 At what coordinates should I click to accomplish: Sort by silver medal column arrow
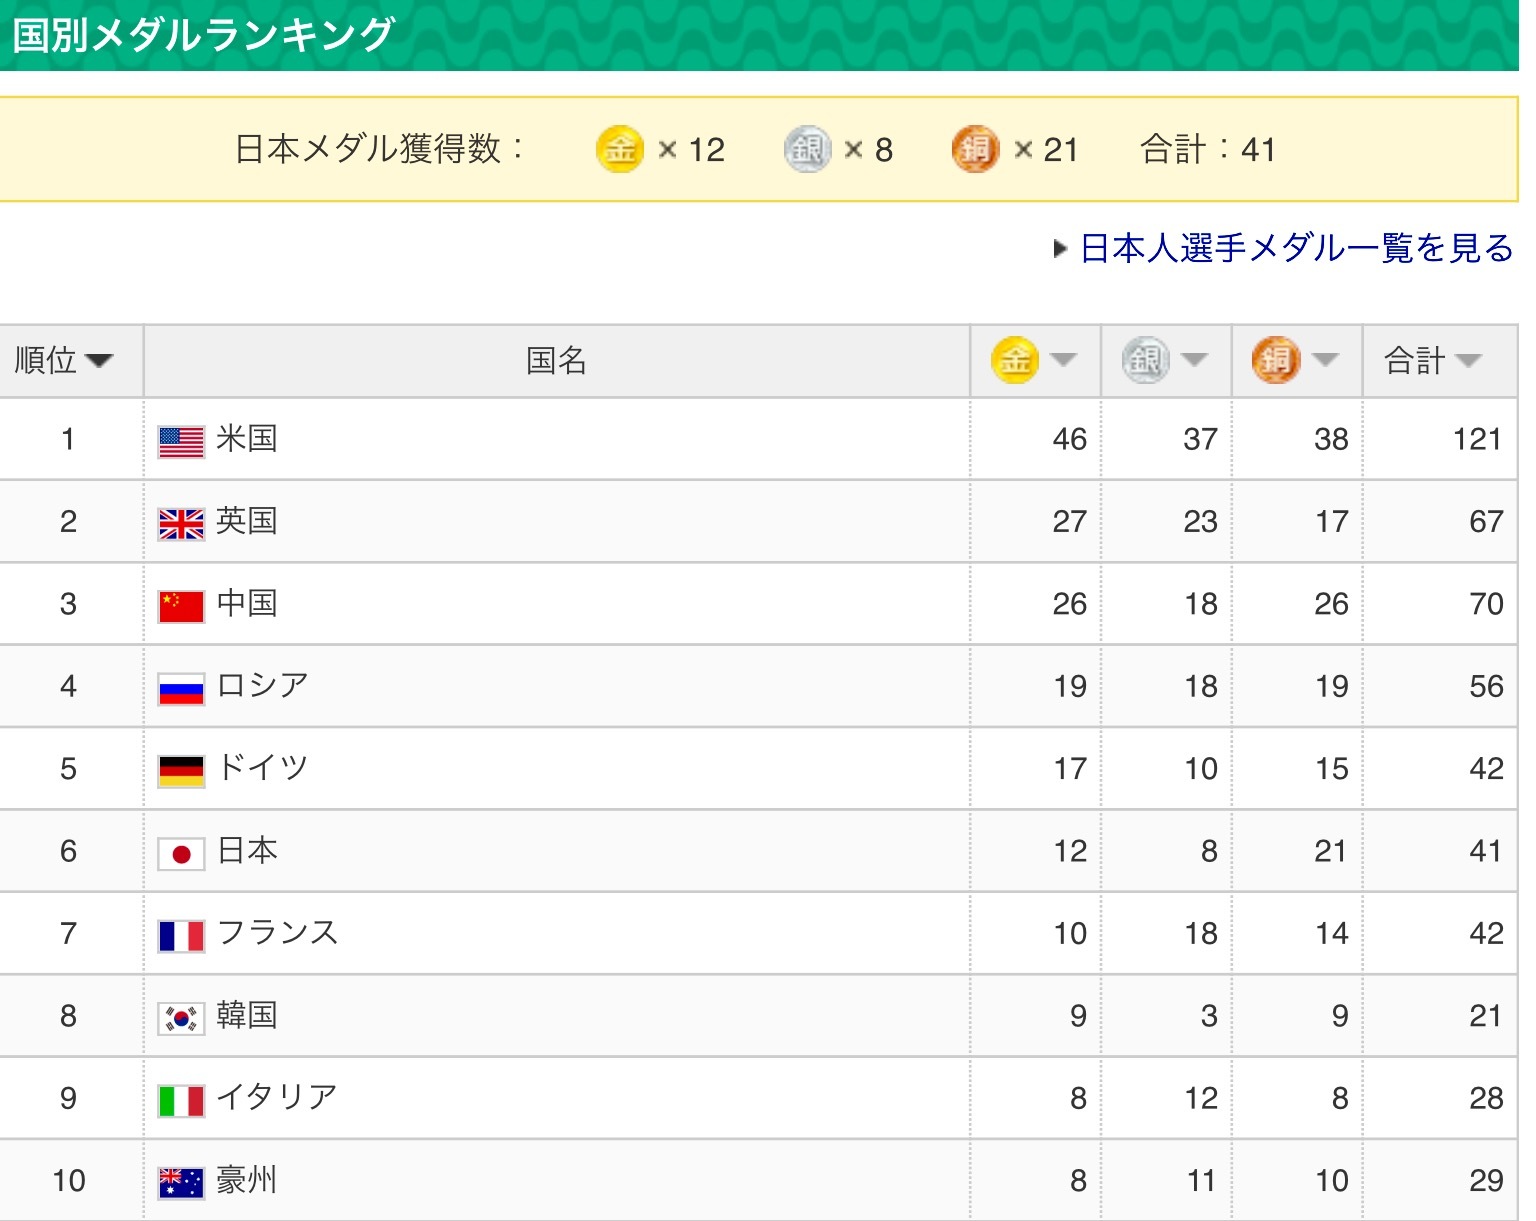tap(1194, 361)
